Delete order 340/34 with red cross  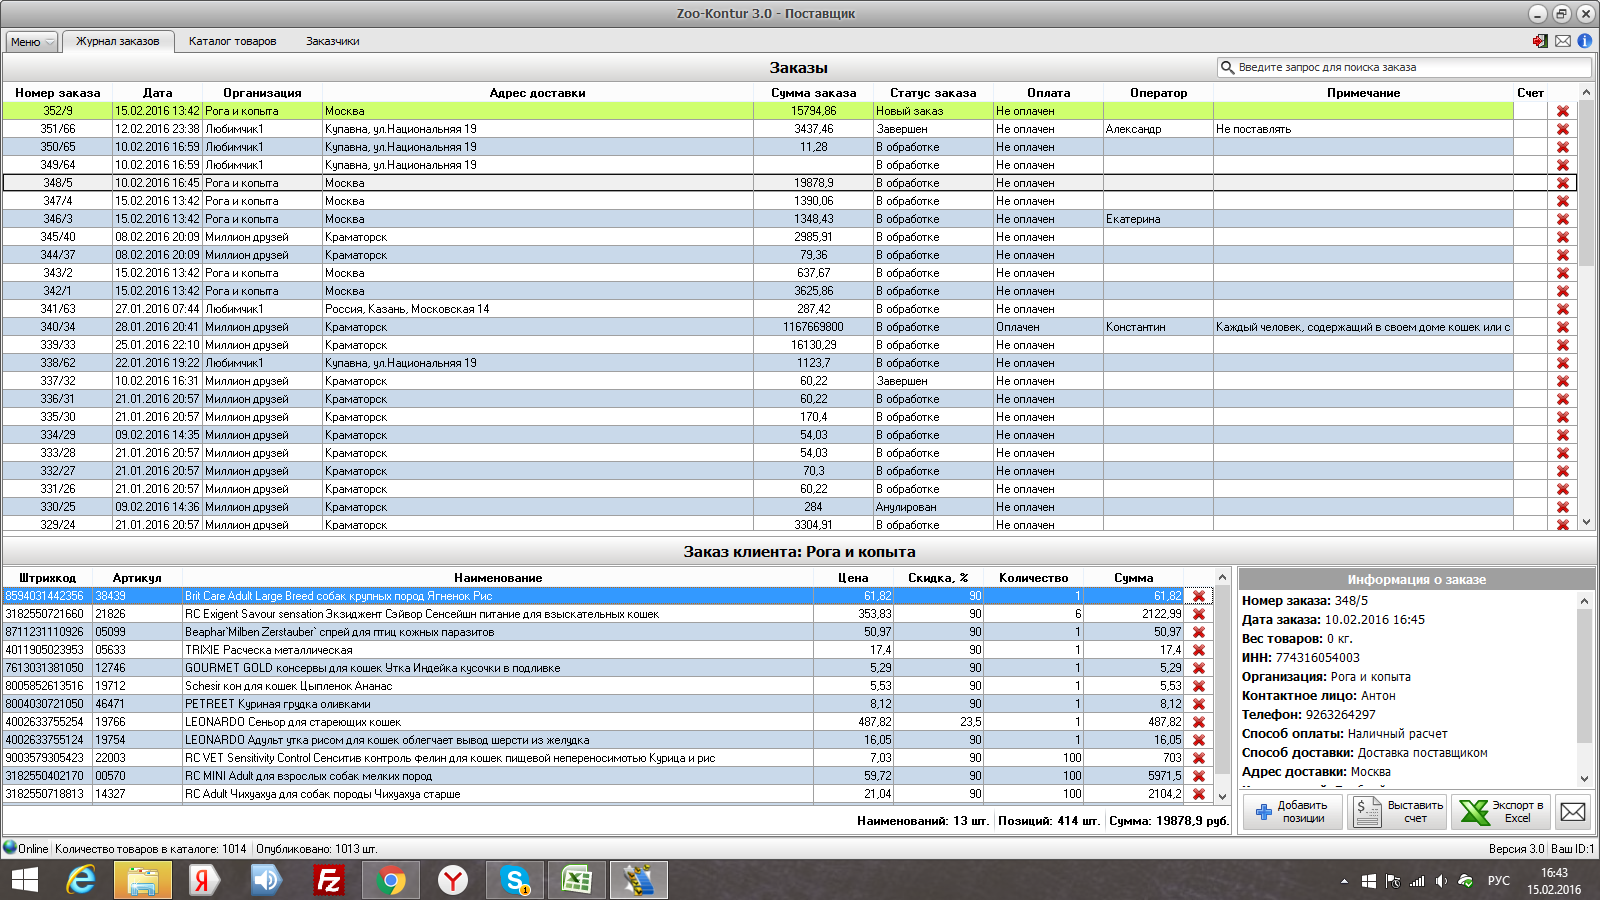[1563, 327]
